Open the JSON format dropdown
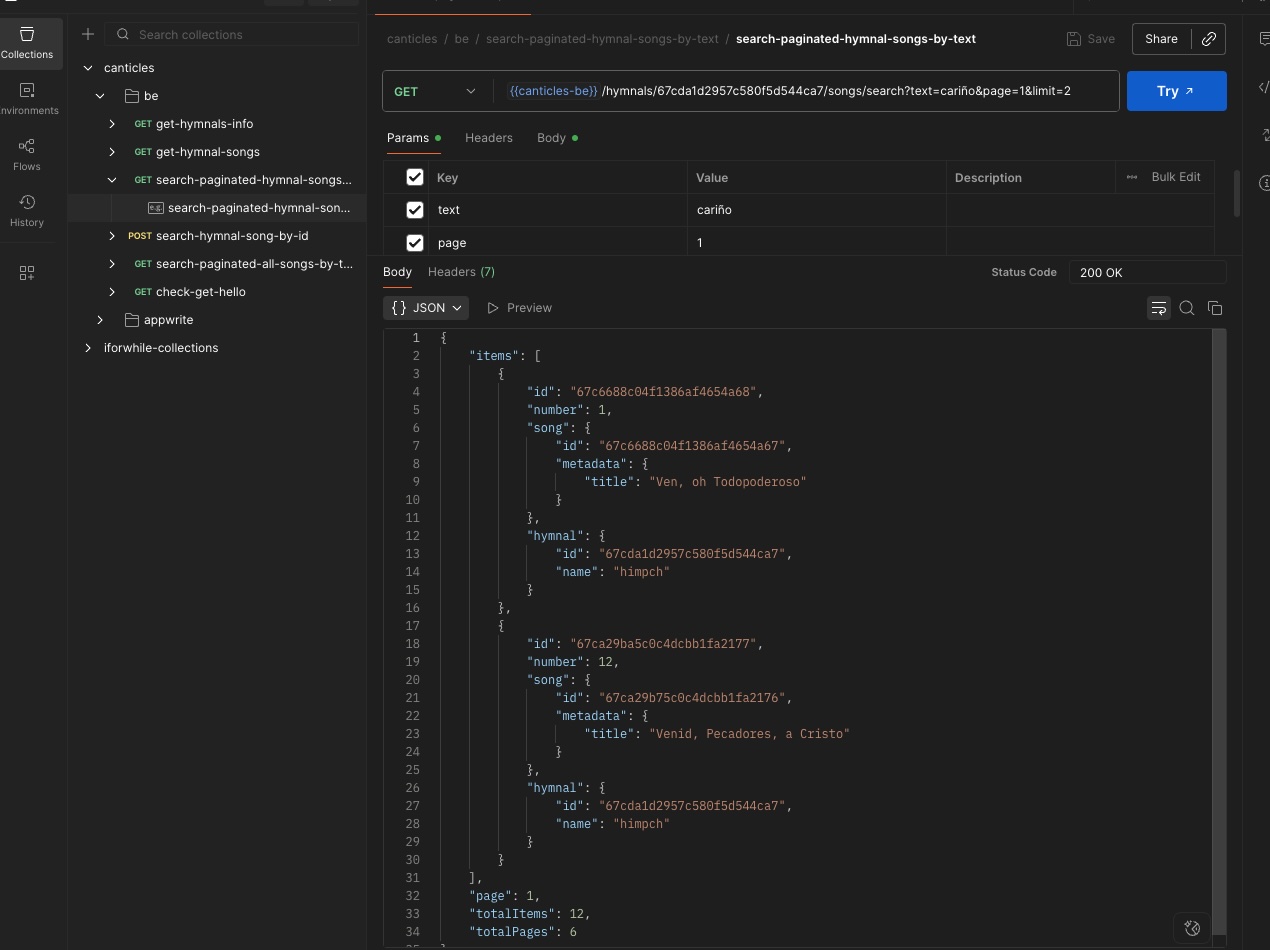This screenshot has height=950, width=1270. [x=426, y=308]
